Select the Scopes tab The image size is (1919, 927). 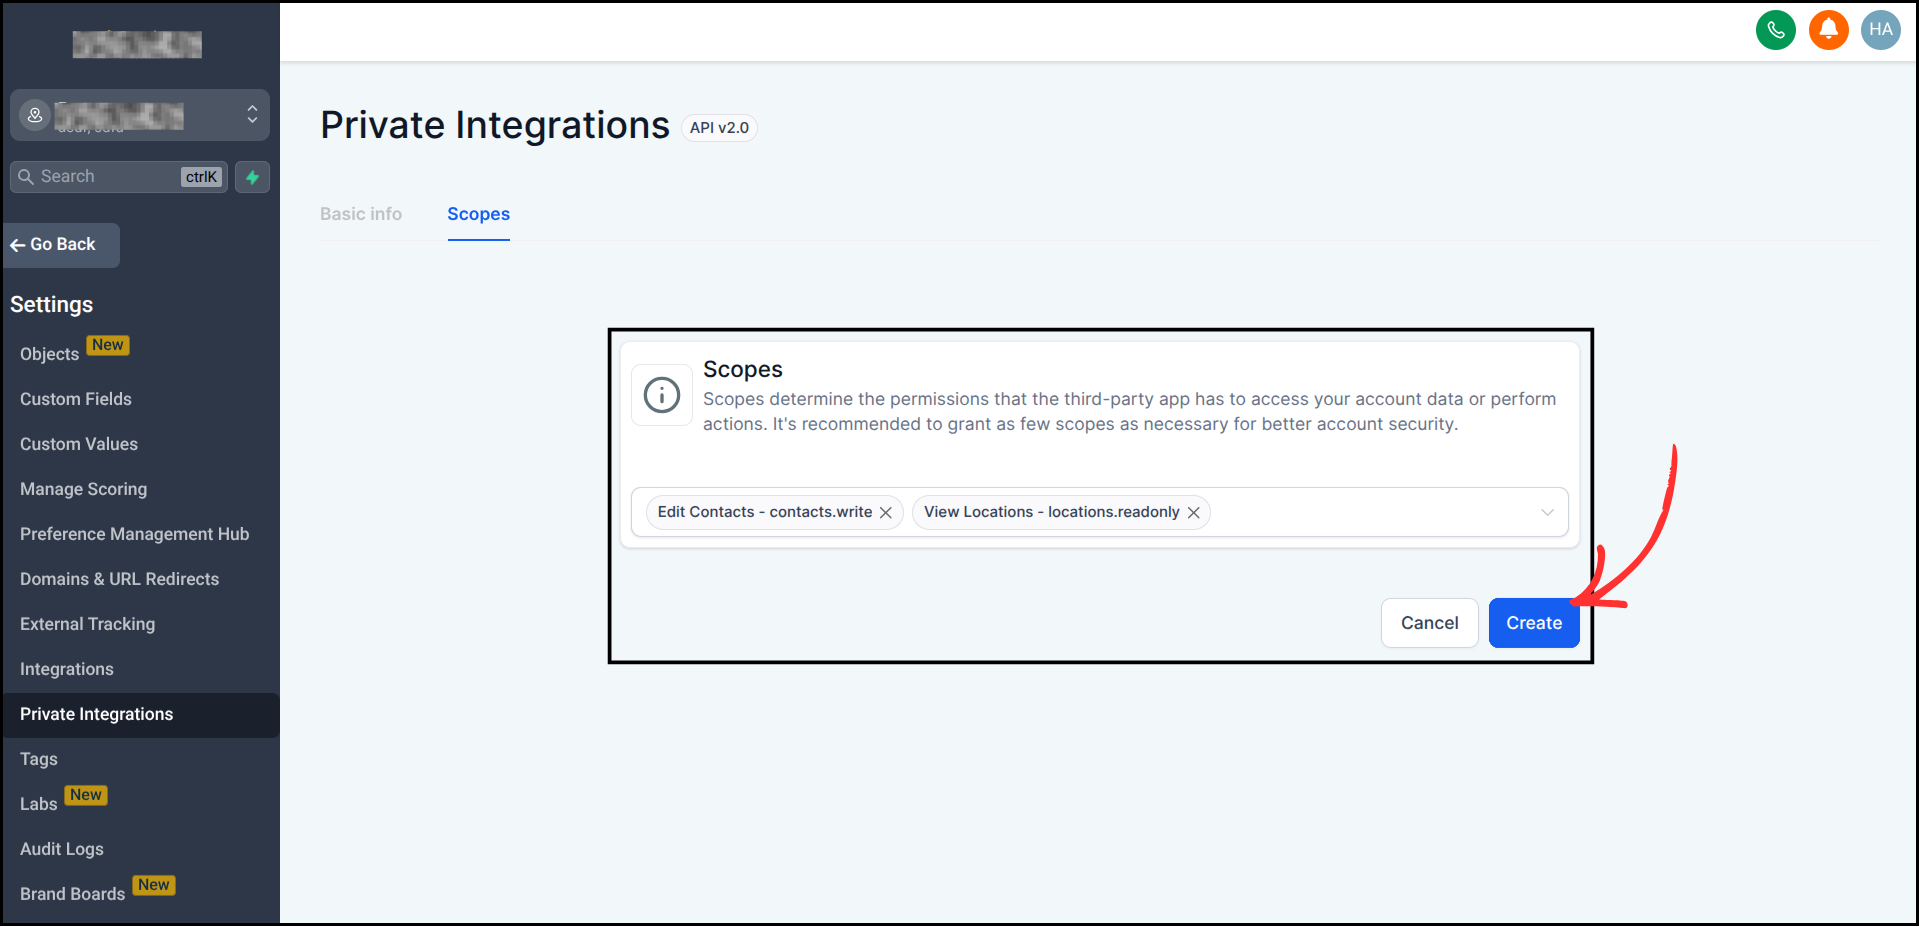478,214
